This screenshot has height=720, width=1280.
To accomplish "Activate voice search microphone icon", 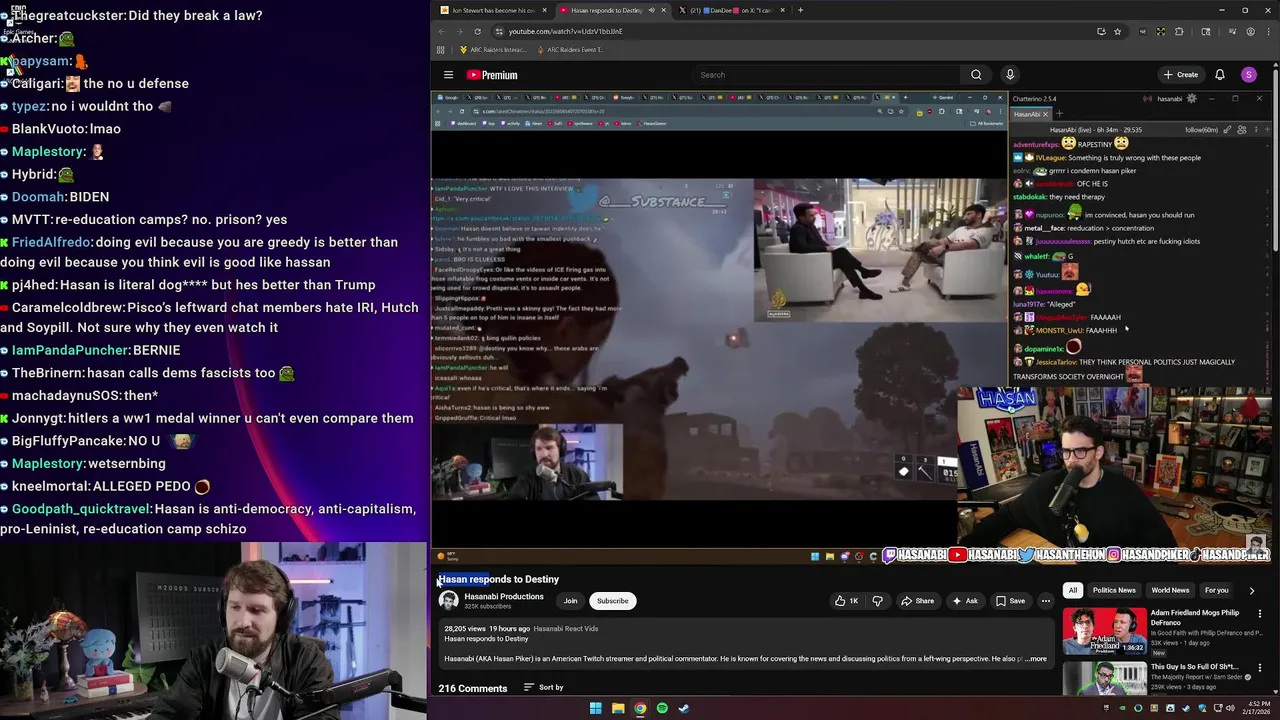I will 1010,75.
